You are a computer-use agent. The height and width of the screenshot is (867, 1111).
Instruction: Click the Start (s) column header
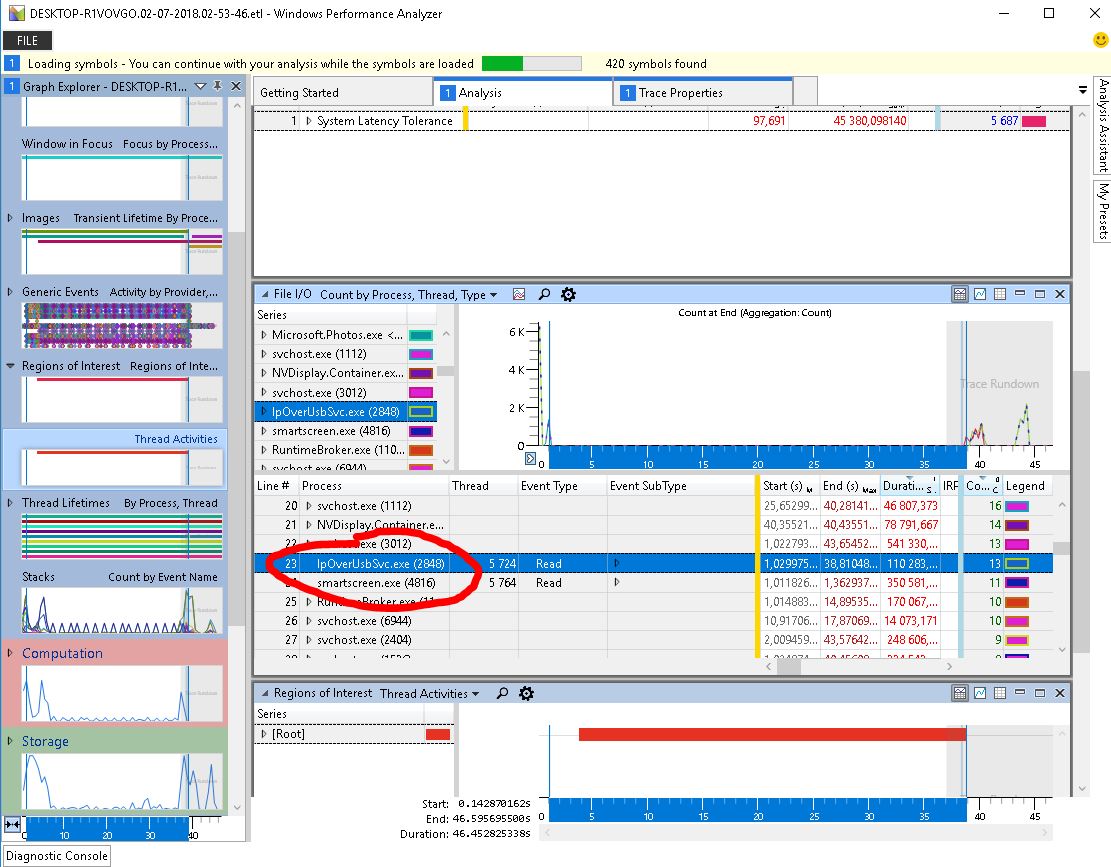pyautogui.click(x=788, y=486)
